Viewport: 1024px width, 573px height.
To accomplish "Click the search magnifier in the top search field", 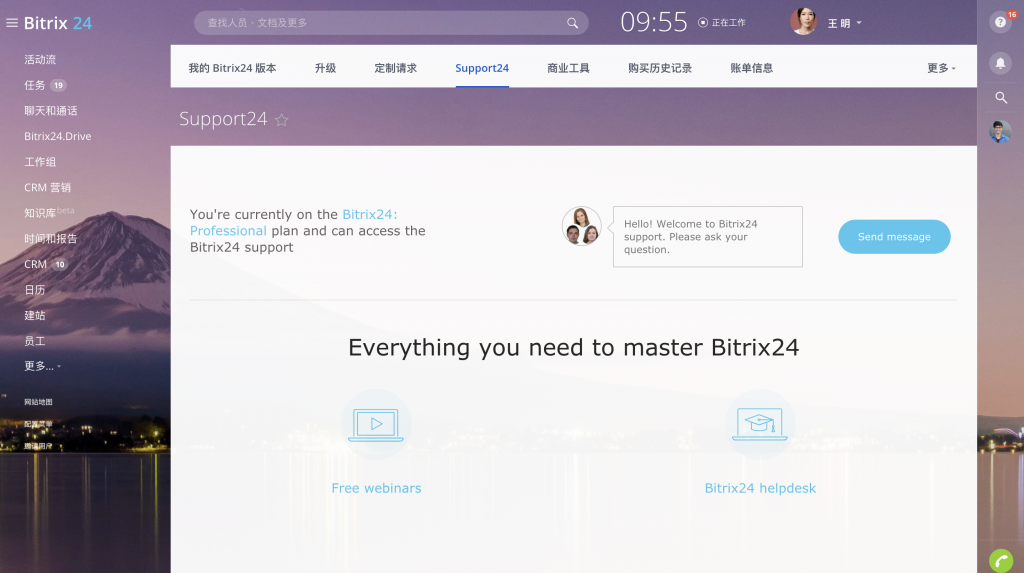I will tap(572, 23).
